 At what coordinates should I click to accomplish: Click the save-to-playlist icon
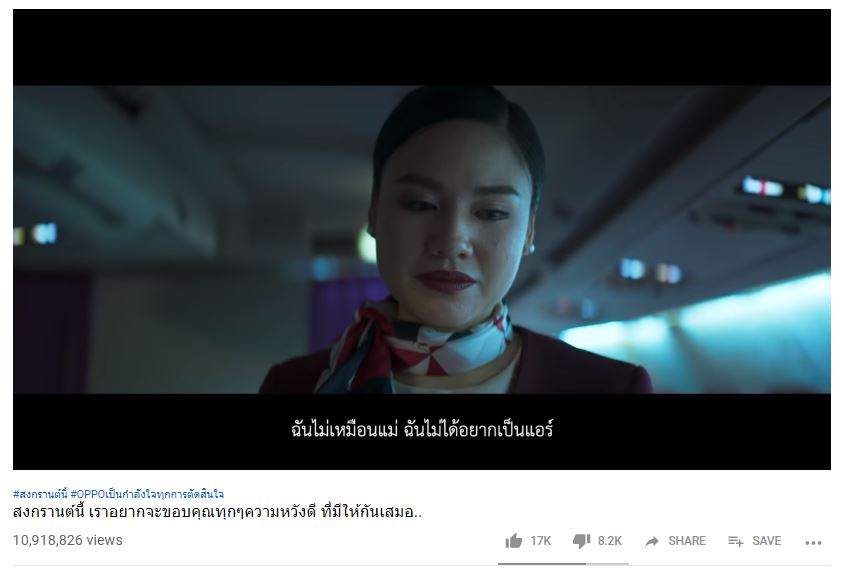point(735,541)
